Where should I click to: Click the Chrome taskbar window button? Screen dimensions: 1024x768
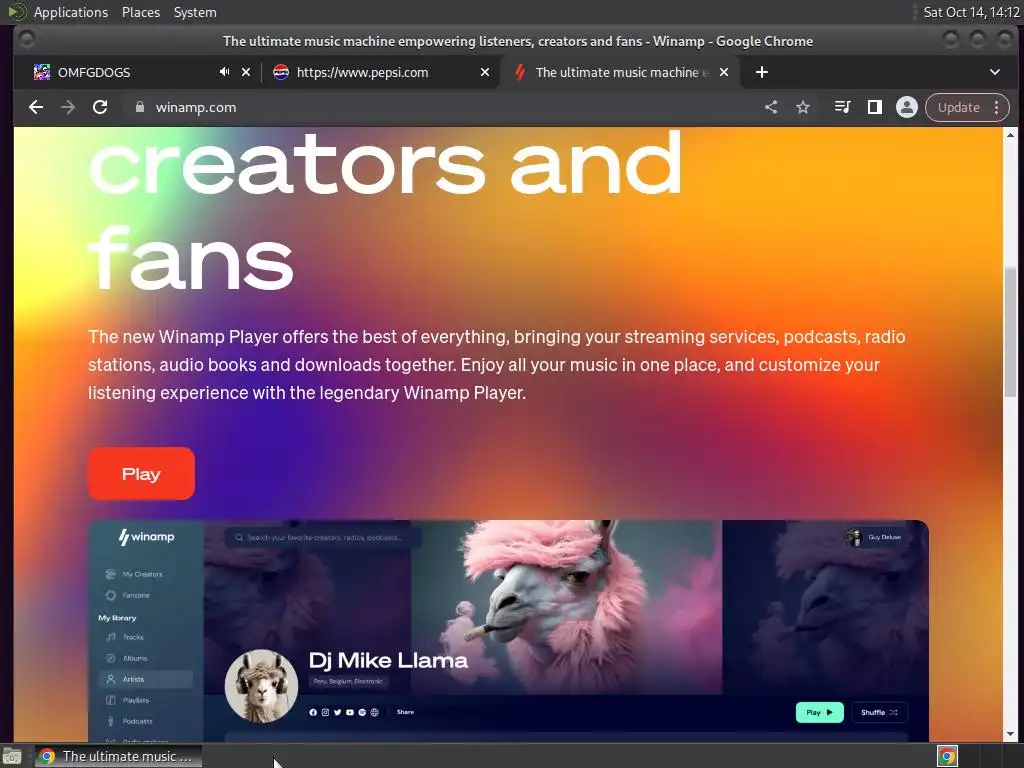tap(118, 756)
